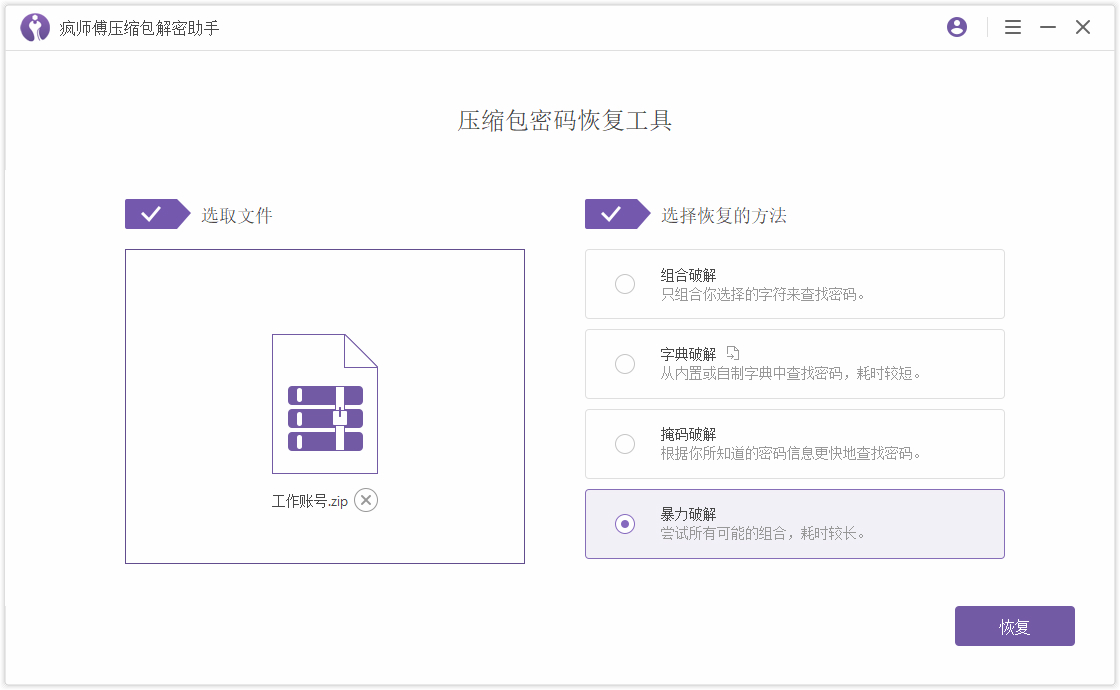The height and width of the screenshot is (690, 1120).
Task: Select the 掩码破解 radio button
Action: 625,444
